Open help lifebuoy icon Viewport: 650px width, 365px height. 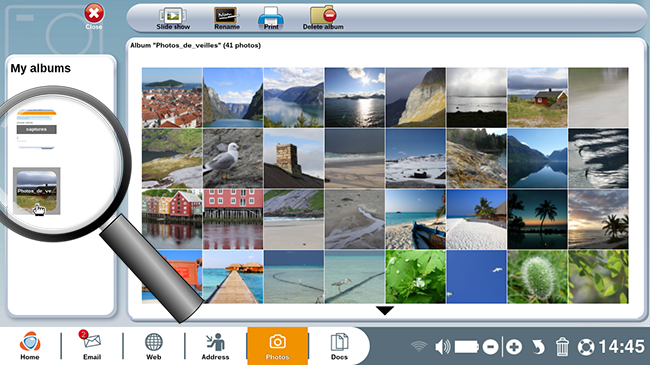click(586, 347)
